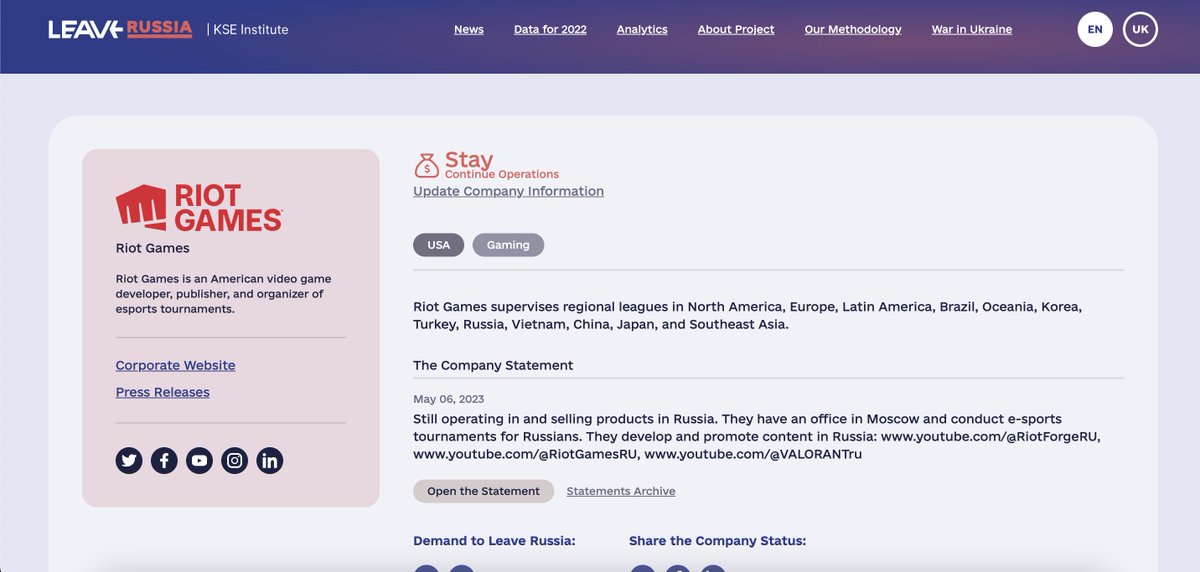
Task: Click the Open the Statement button
Action: pos(483,491)
